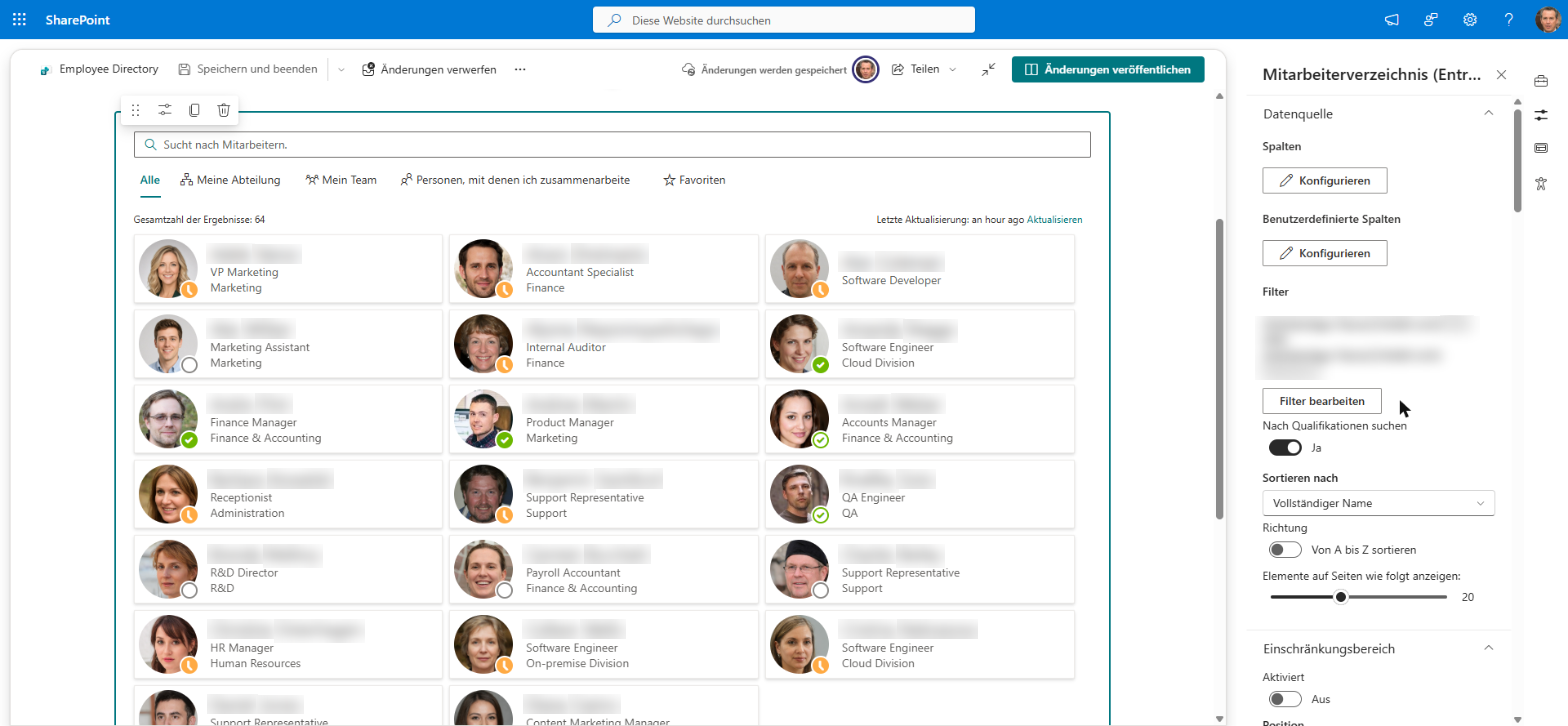Open the more options ellipsis in command bar
The width and height of the screenshot is (1568, 726).
520,69
